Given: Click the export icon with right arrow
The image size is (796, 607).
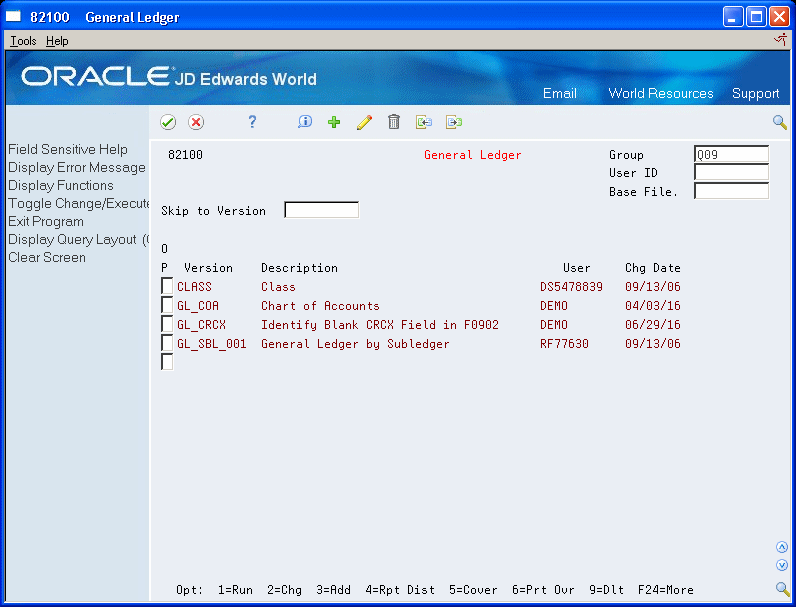Looking at the screenshot, I should (x=454, y=122).
